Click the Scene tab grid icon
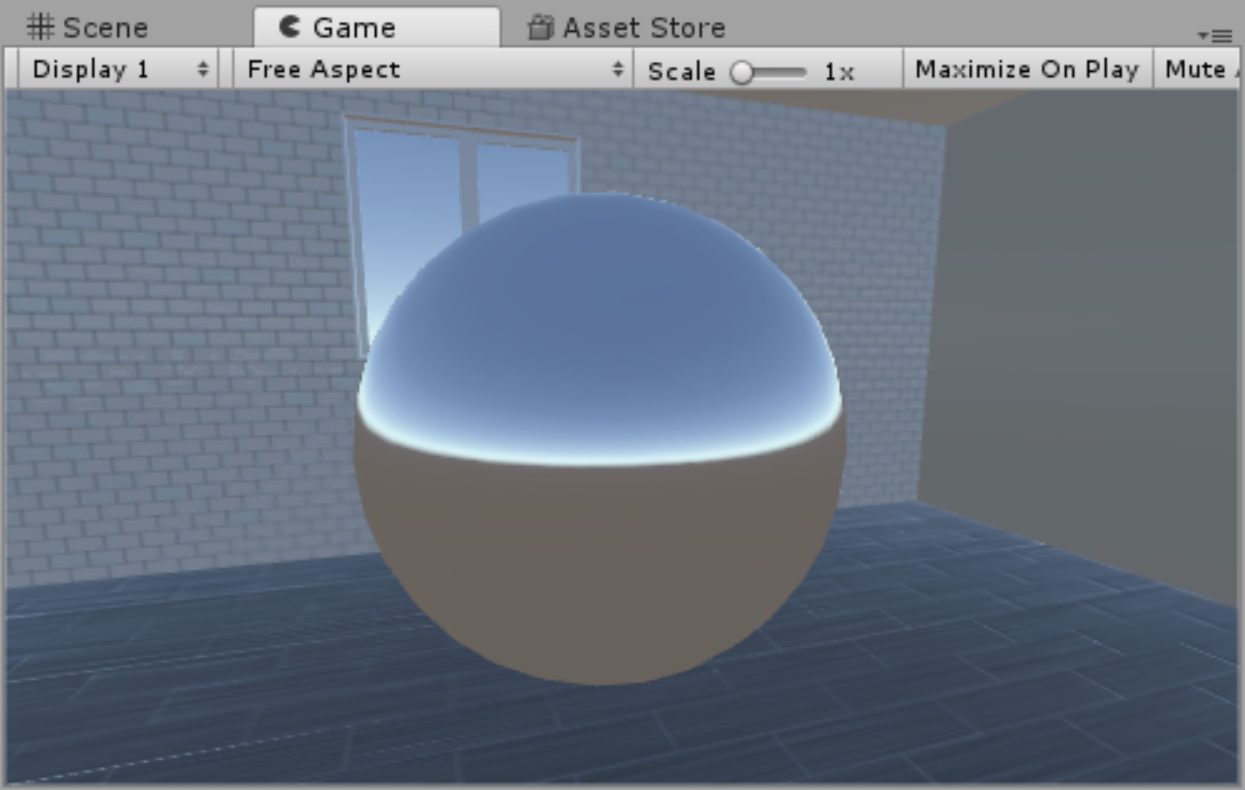Viewport: 1245px width, 790px height. point(40,27)
